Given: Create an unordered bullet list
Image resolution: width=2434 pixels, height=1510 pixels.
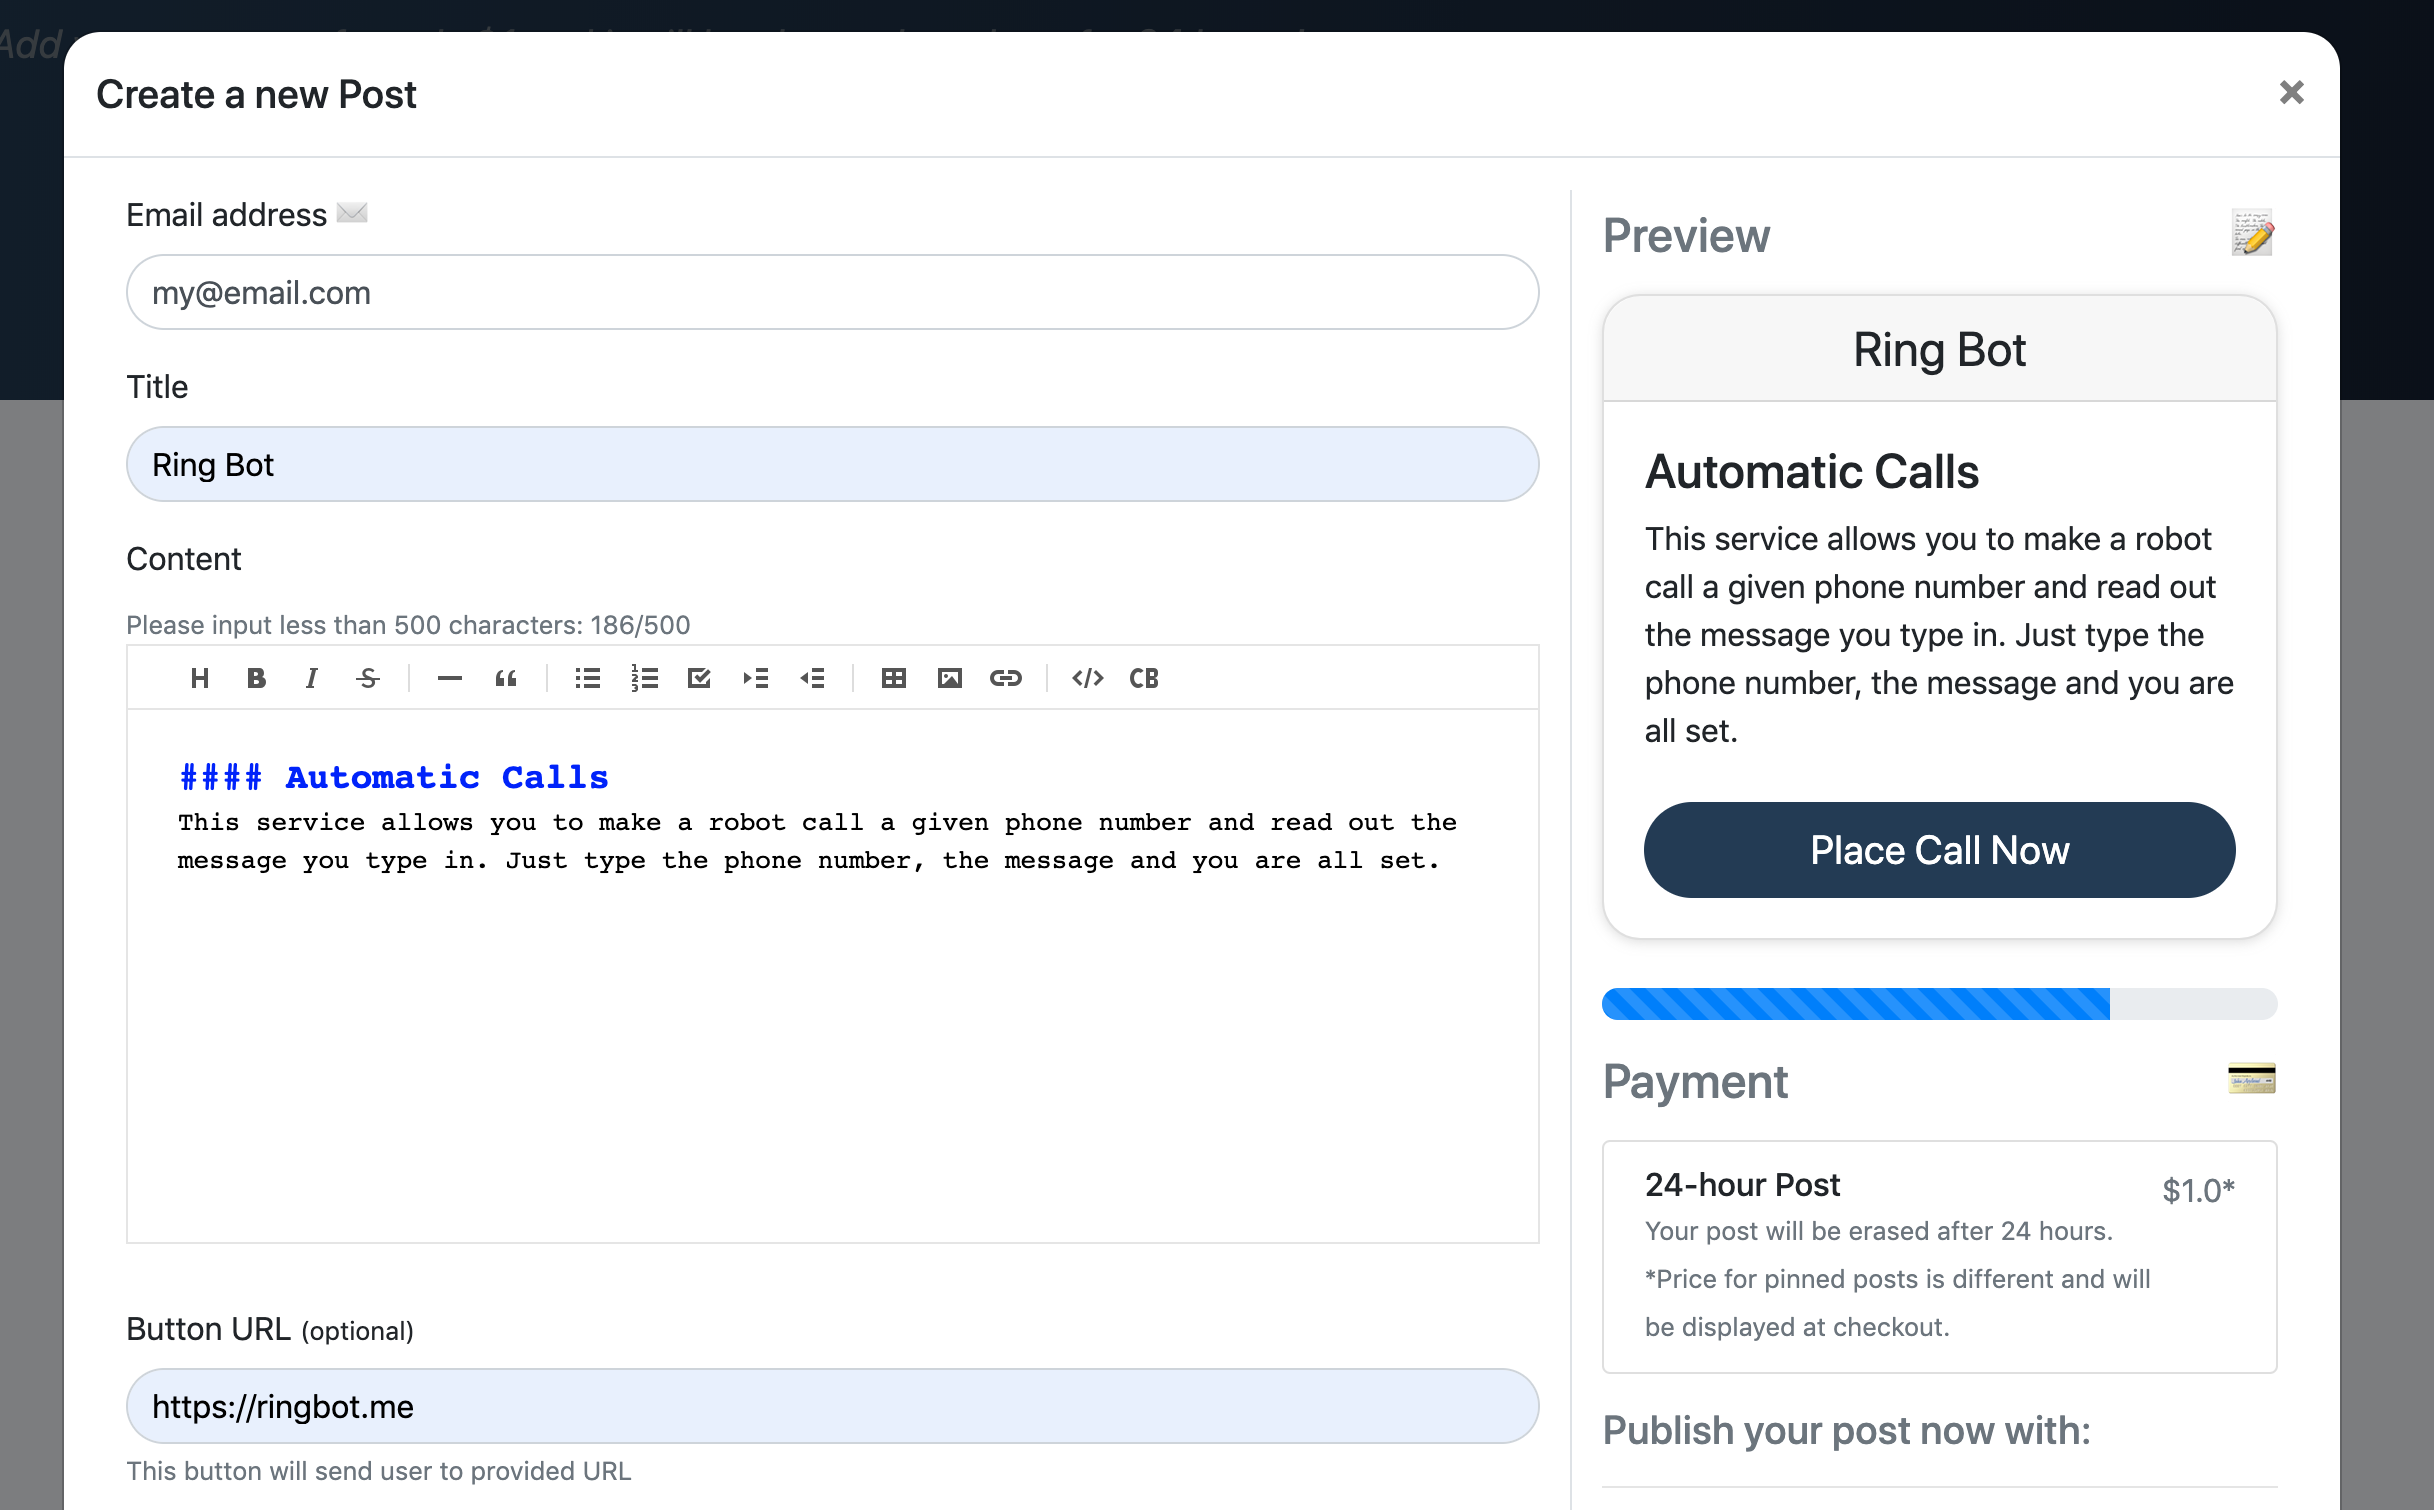Looking at the screenshot, I should [588, 678].
